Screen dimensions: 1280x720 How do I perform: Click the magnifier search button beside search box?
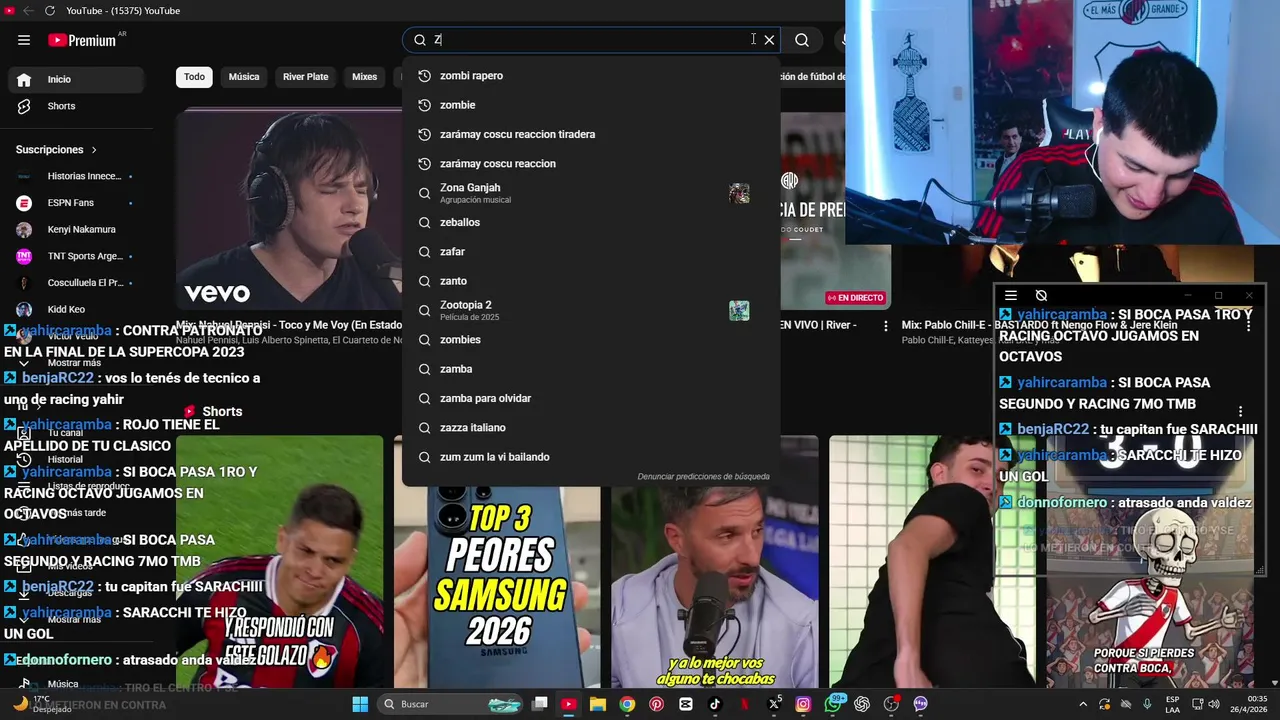click(x=802, y=40)
